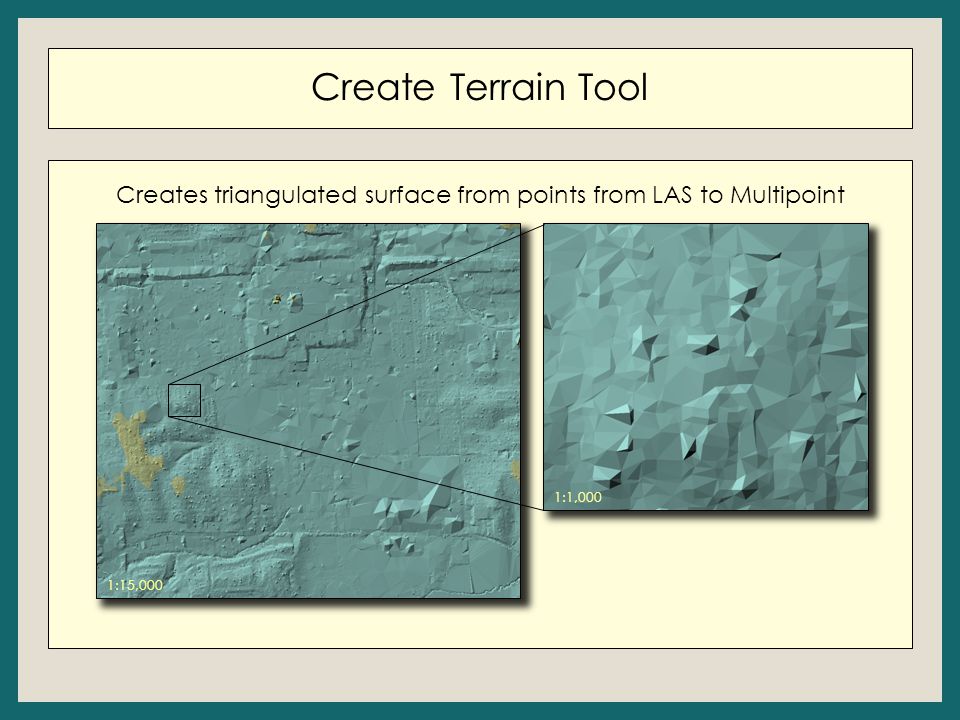Image resolution: width=960 pixels, height=720 pixels.
Task: Select the 'Creates triangulated surface' description line
Action: coord(480,195)
